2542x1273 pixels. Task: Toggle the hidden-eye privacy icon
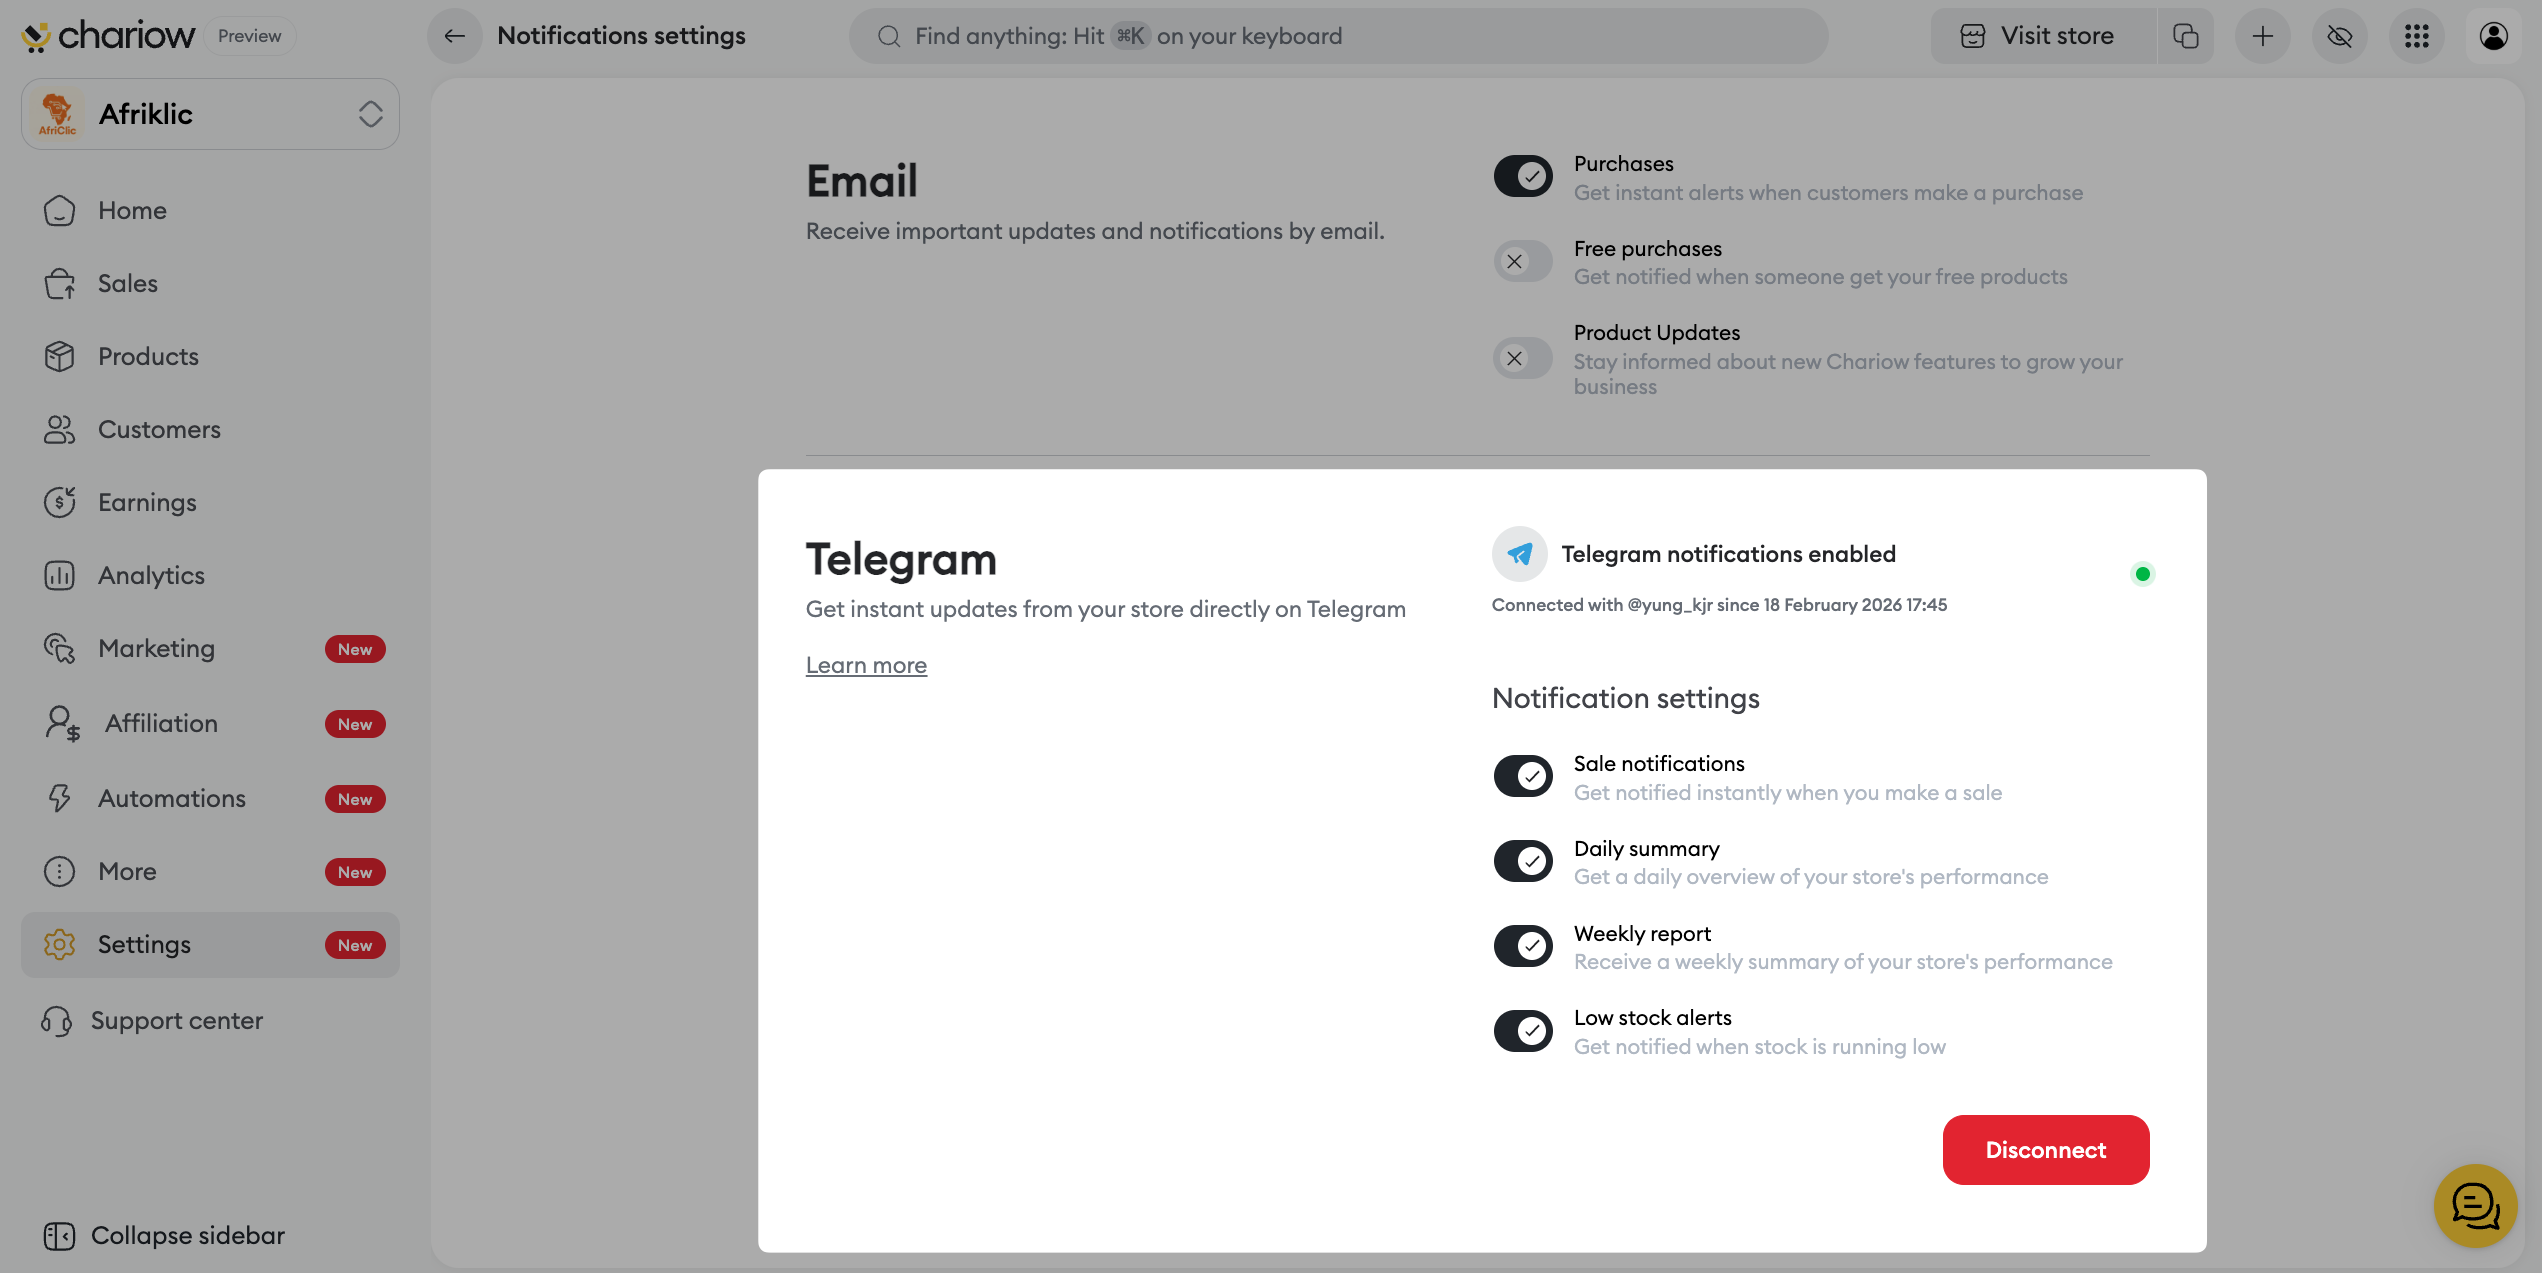(x=2339, y=36)
